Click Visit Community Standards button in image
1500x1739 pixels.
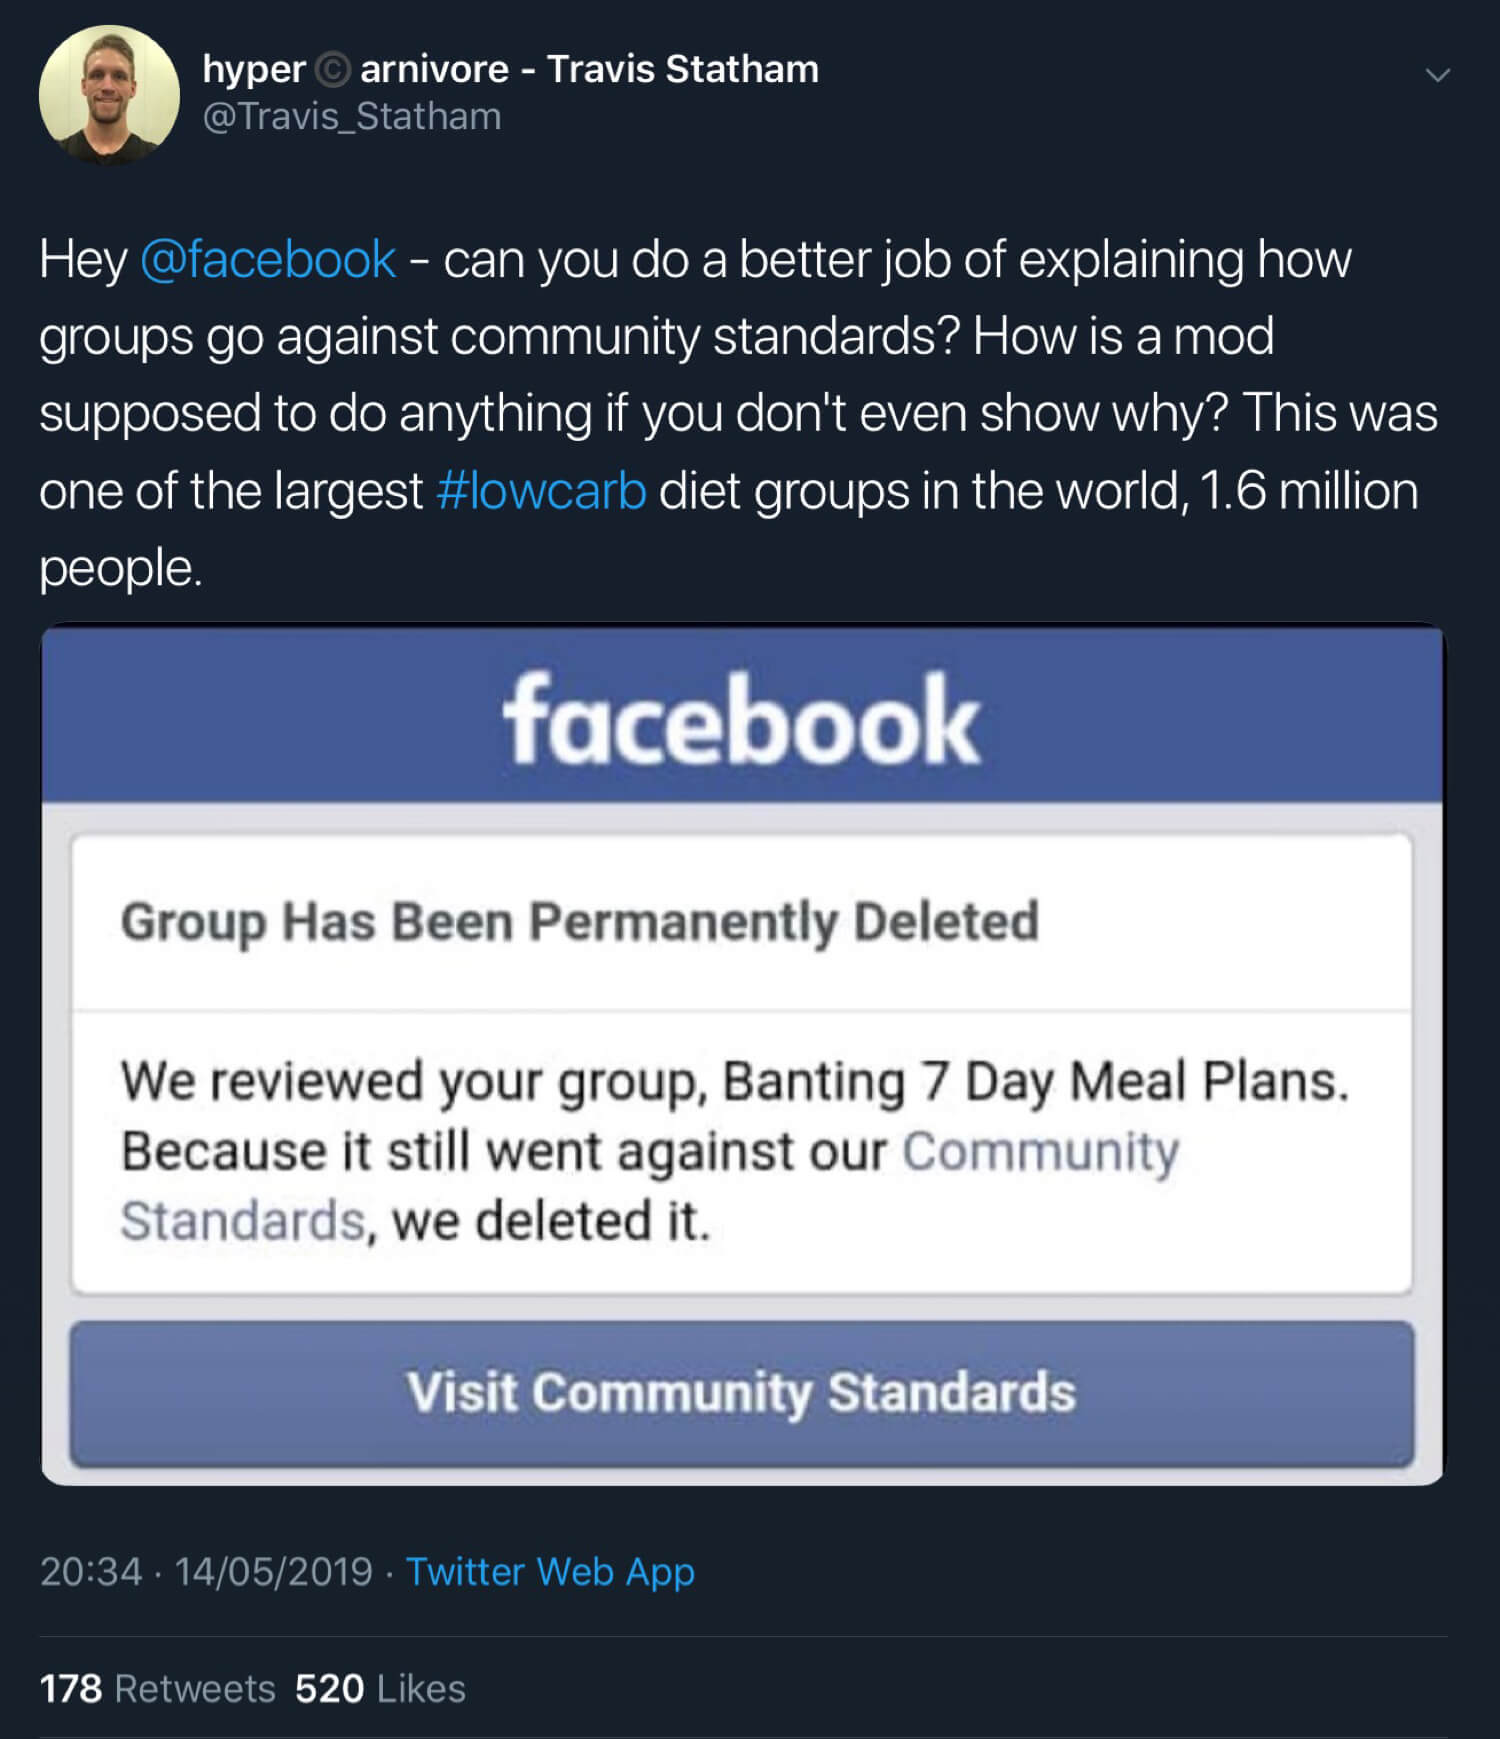pyautogui.click(x=742, y=1394)
